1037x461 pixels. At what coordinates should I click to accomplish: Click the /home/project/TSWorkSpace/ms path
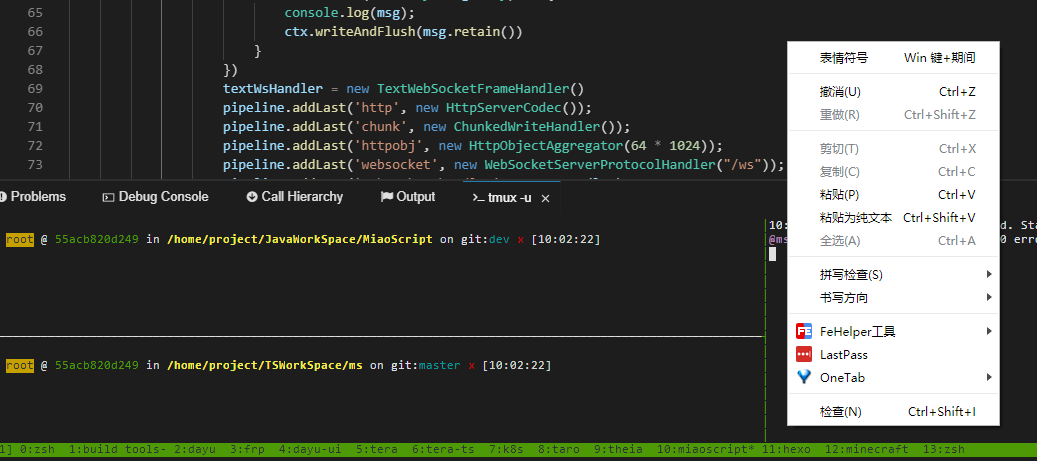pyautogui.click(x=265, y=365)
